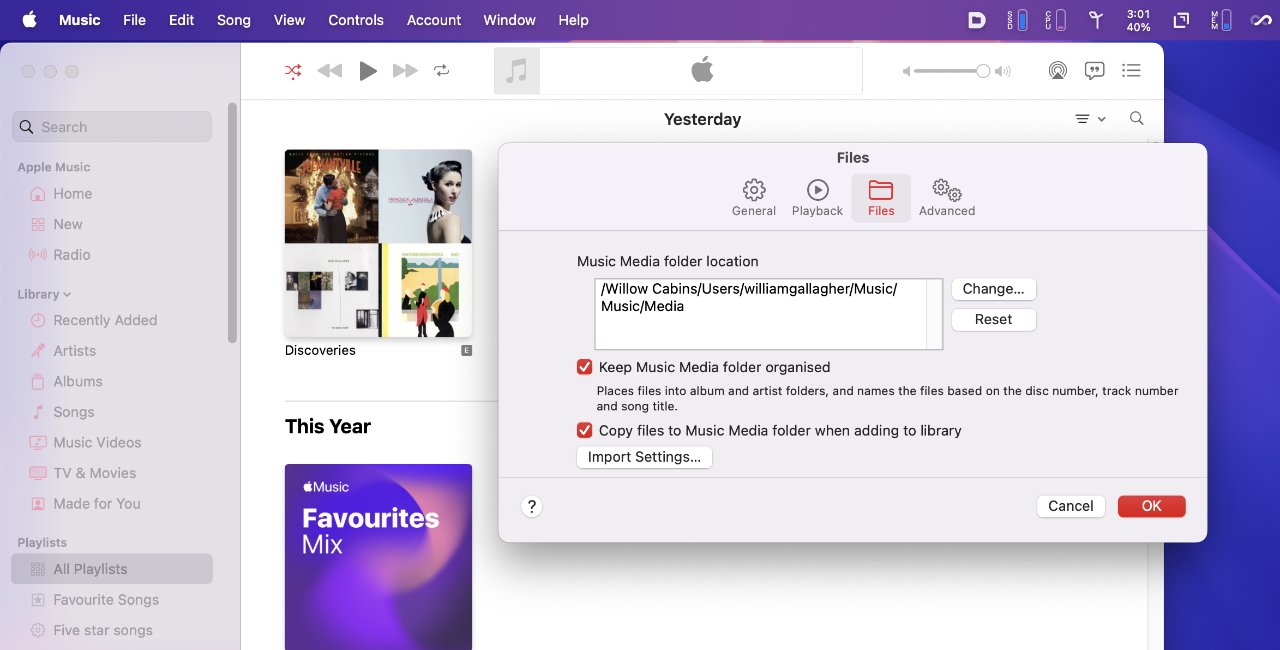The width and height of the screenshot is (1280, 650).
Task: Open the Controls menu
Action: [x=356, y=20]
